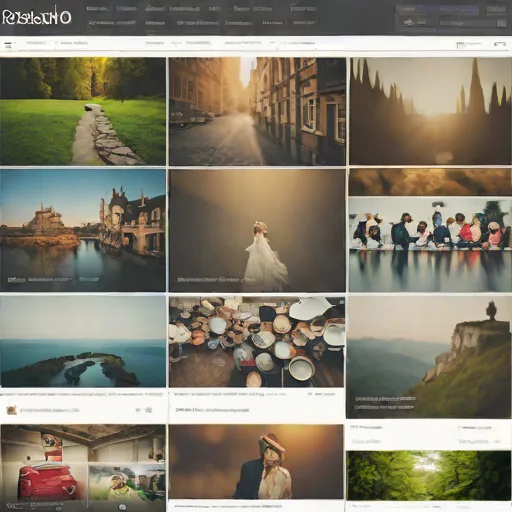Open the blurred golden strip photo
This screenshot has height=512, width=512.
(430, 182)
